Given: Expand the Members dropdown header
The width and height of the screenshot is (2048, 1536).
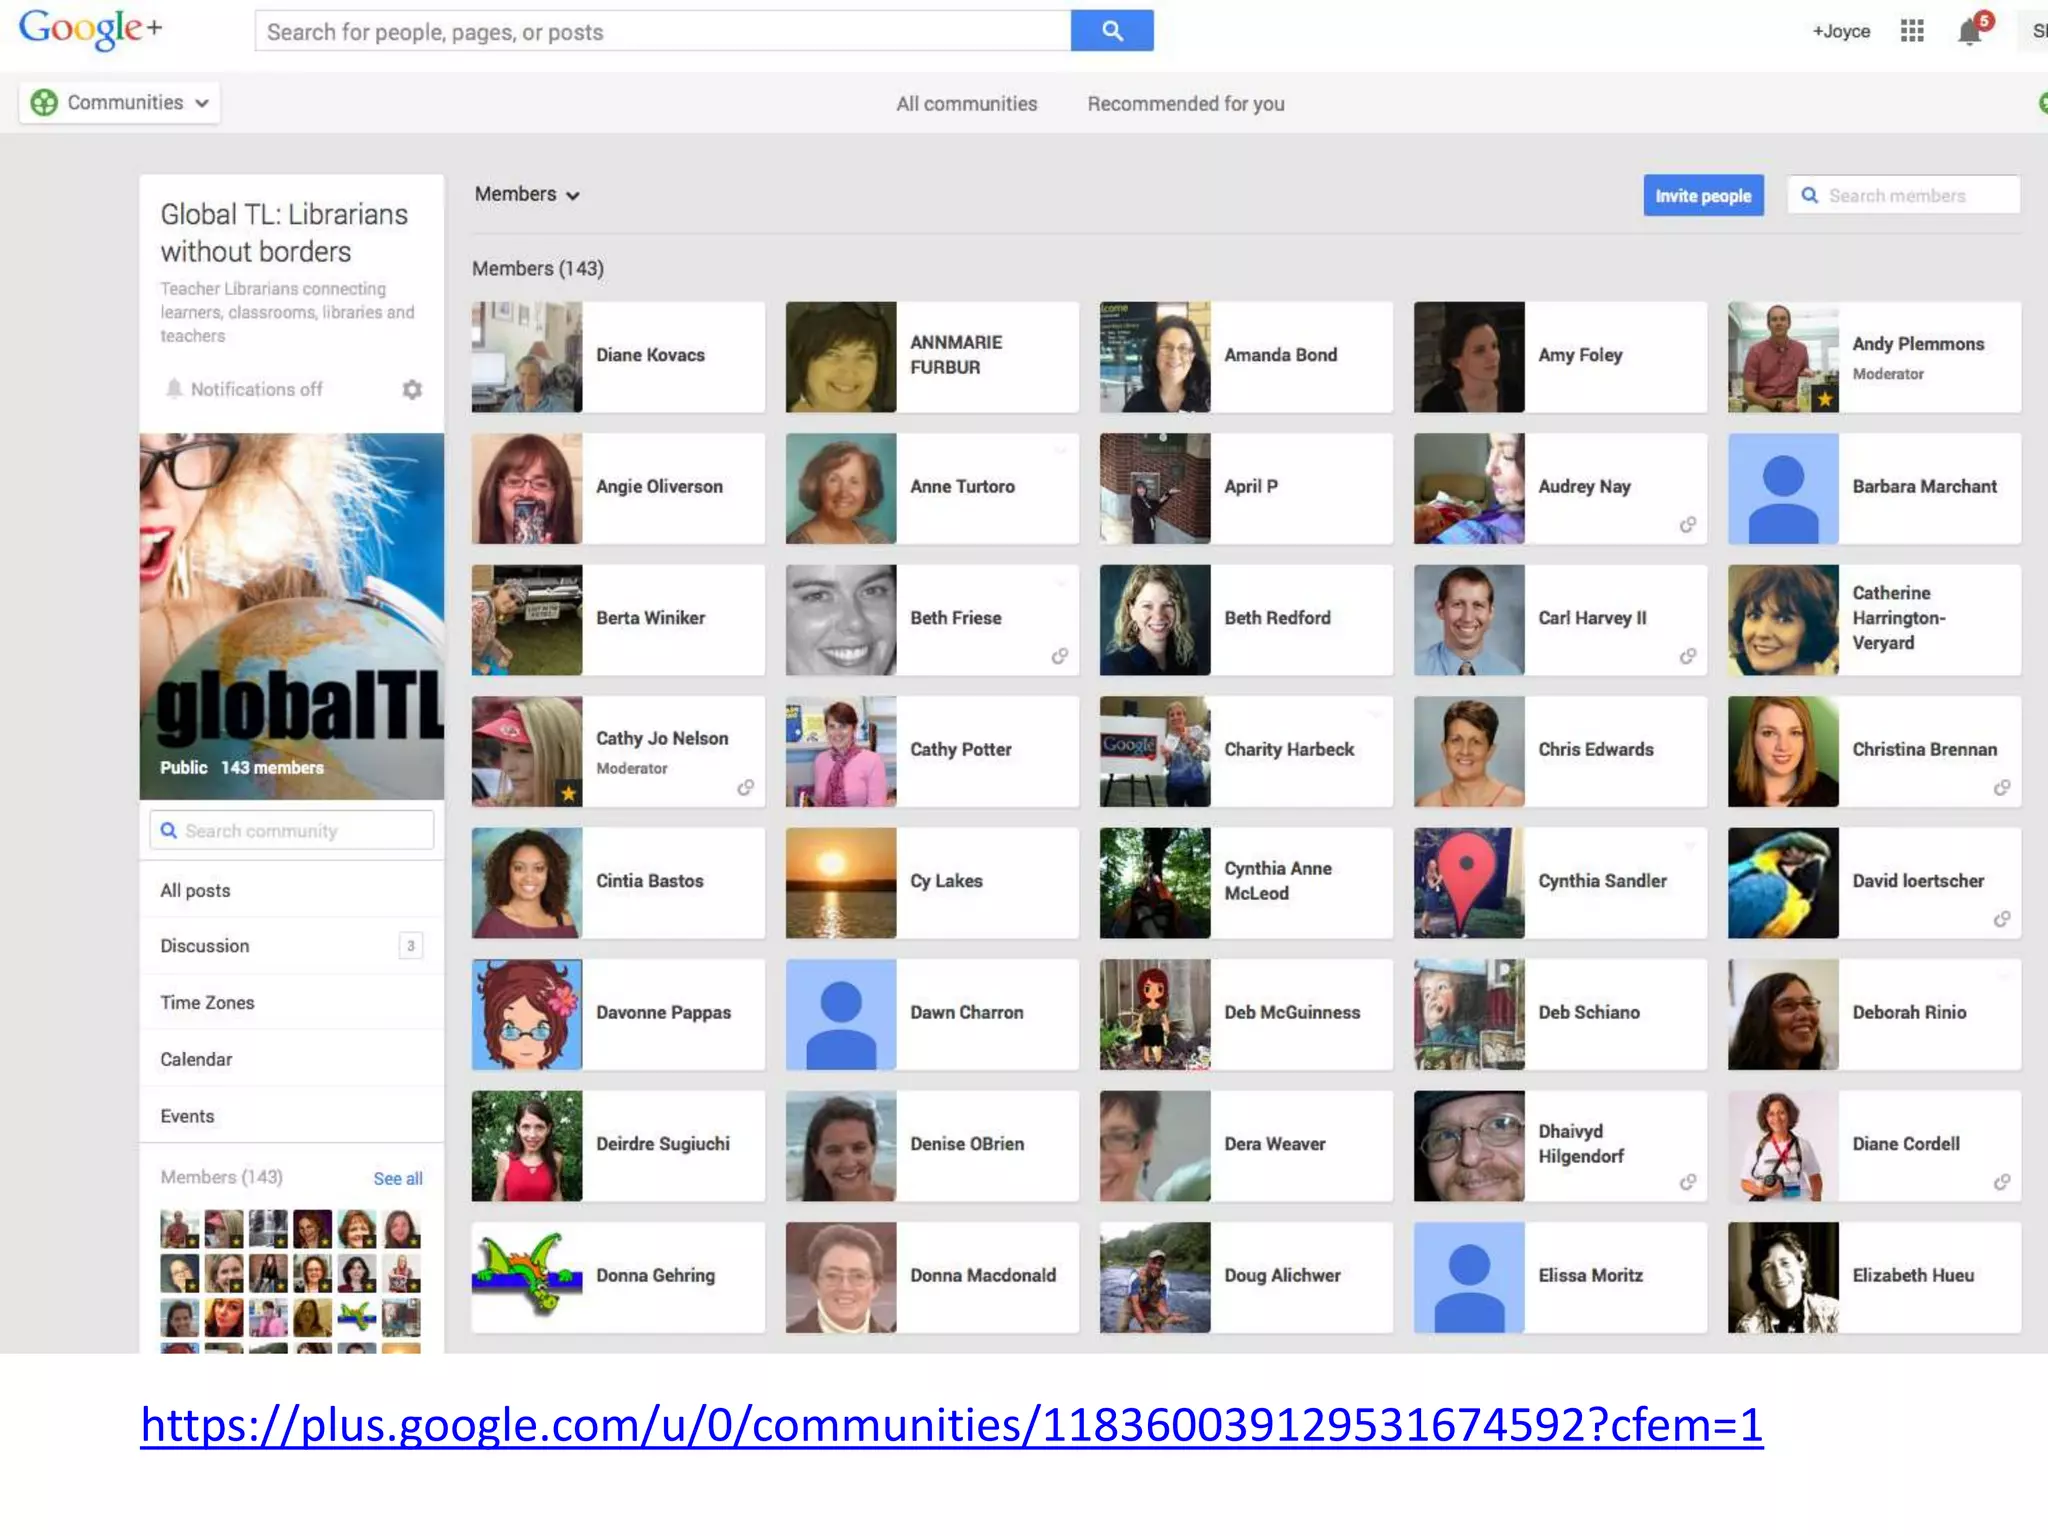Looking at the screenshot, I should click(527, 195).
